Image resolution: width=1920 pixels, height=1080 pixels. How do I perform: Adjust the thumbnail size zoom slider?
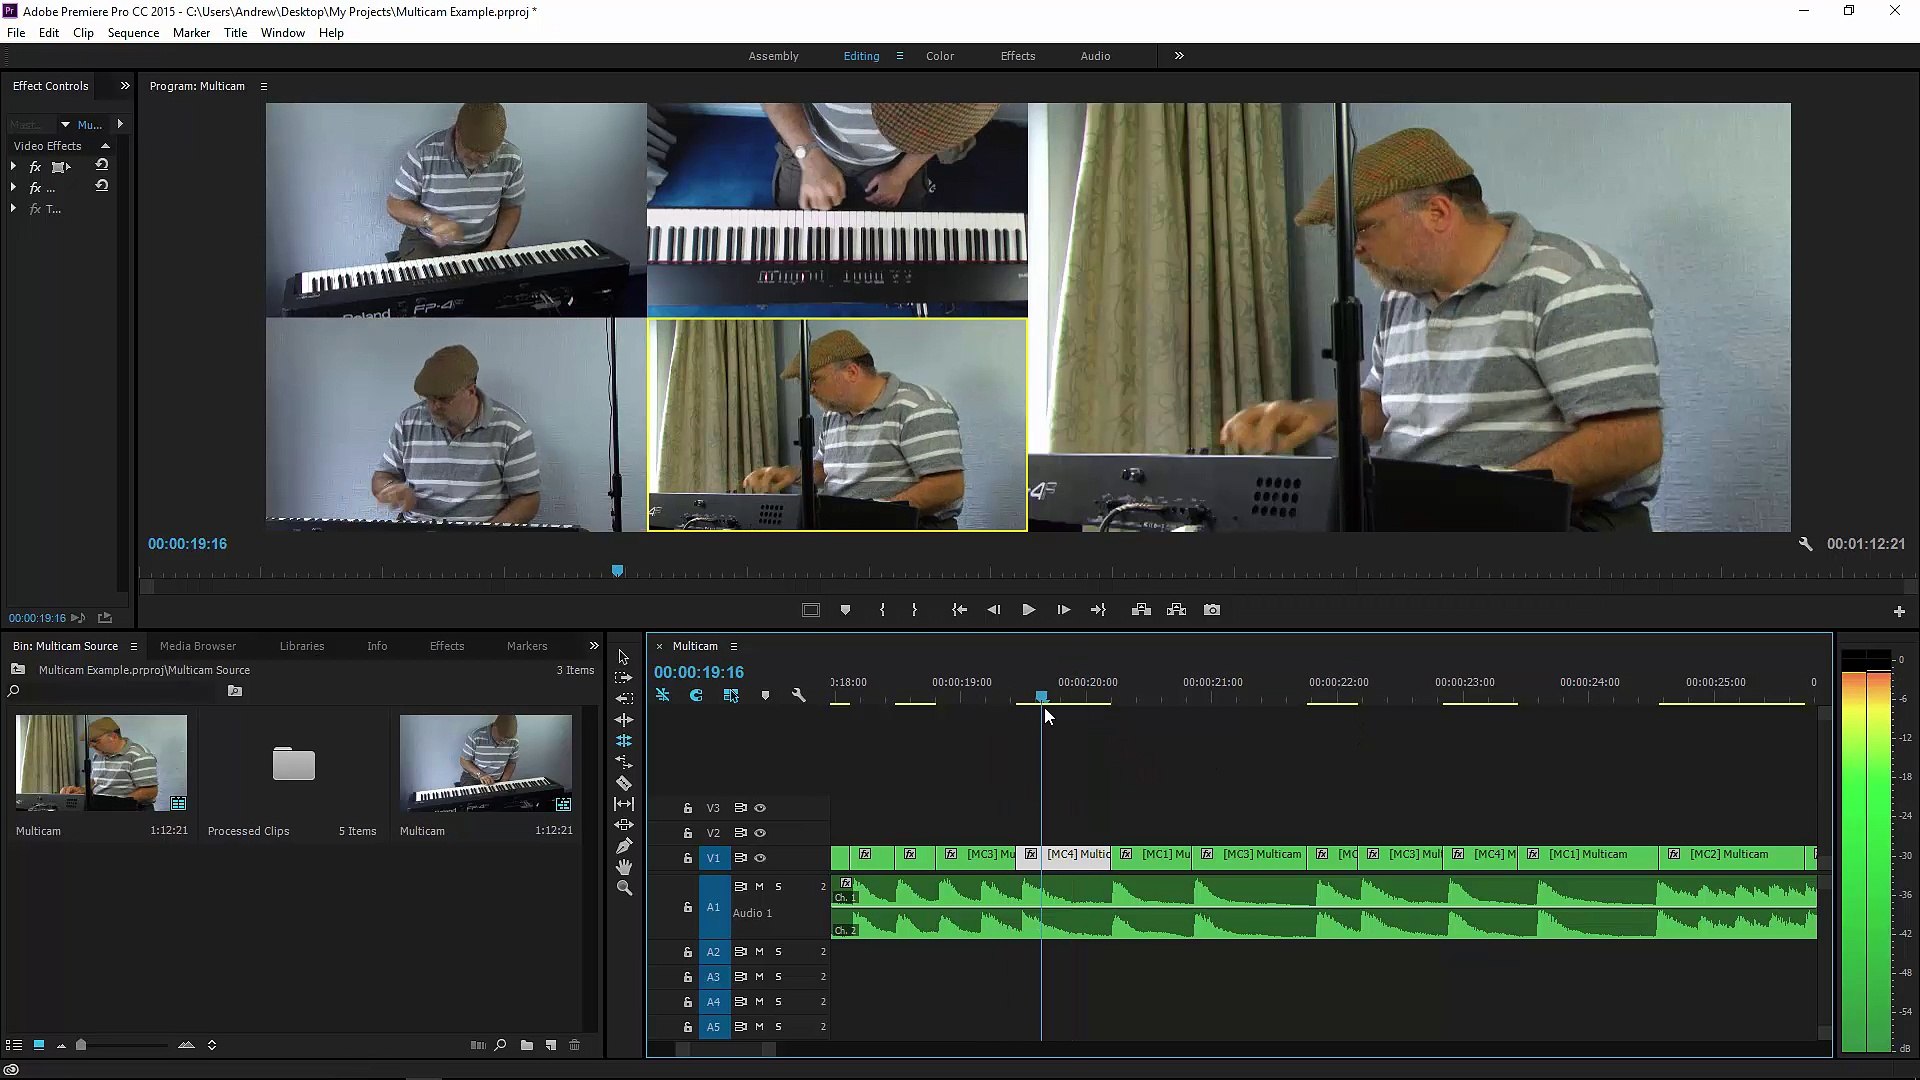[82, 1045]
